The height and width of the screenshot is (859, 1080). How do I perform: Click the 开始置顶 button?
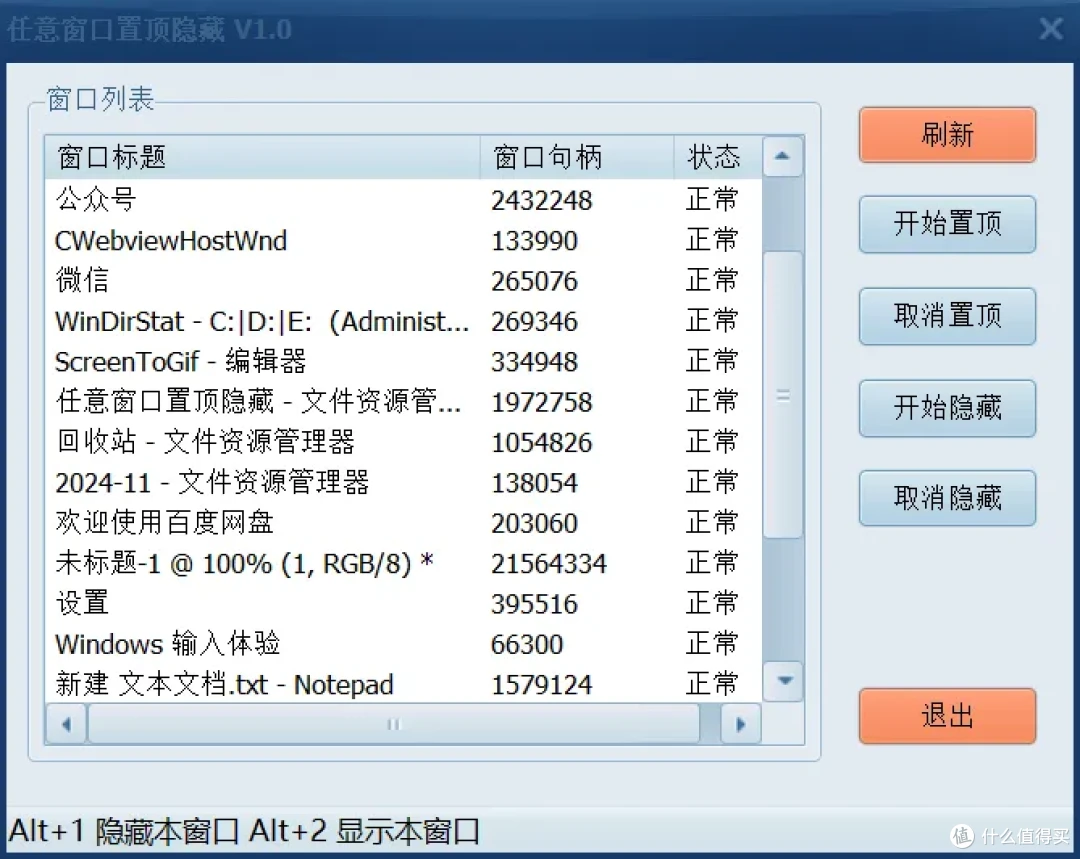tap(947, 224)
